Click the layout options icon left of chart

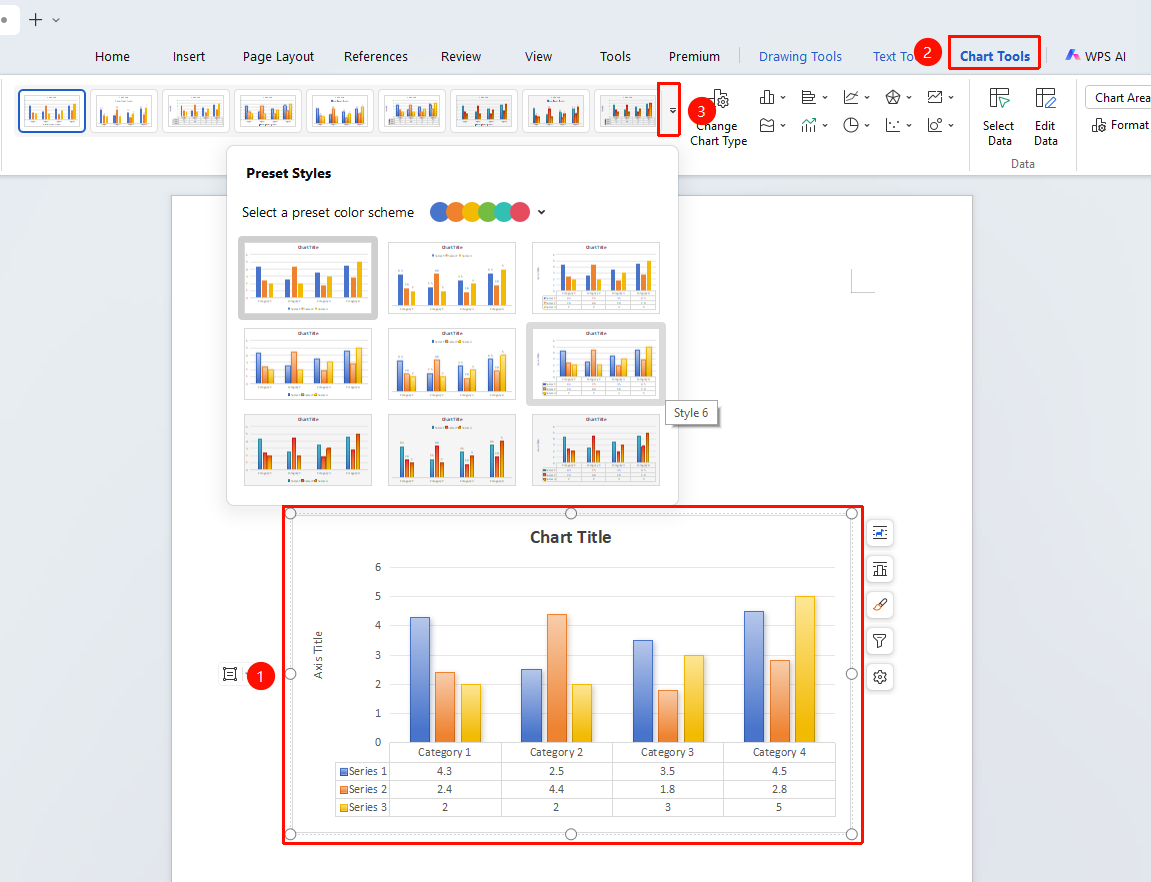click(x=230, y=674)
